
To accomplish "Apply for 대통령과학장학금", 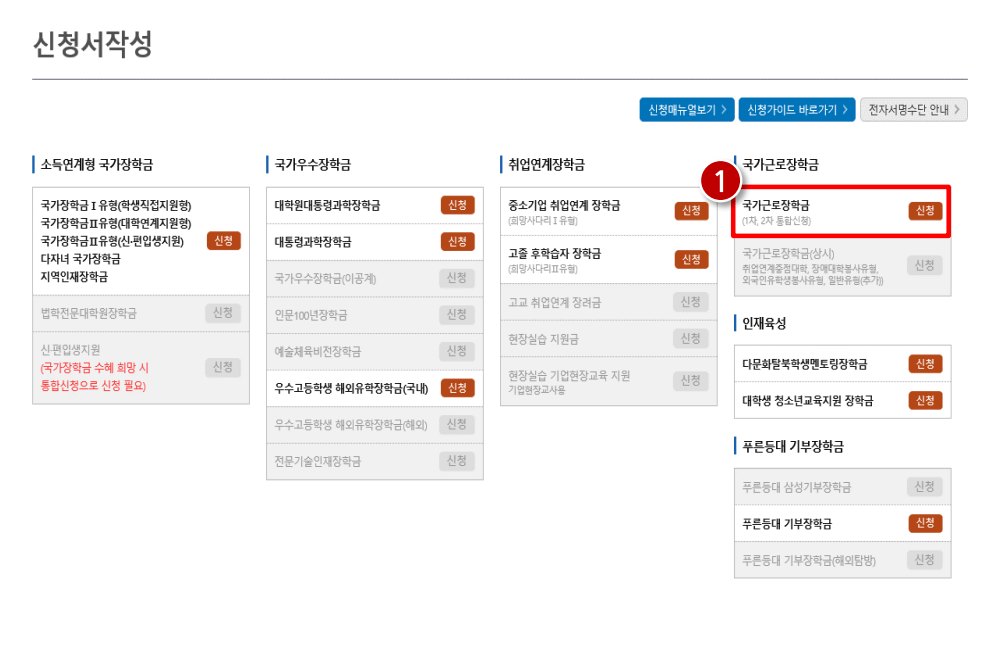I will pos(458,241).
